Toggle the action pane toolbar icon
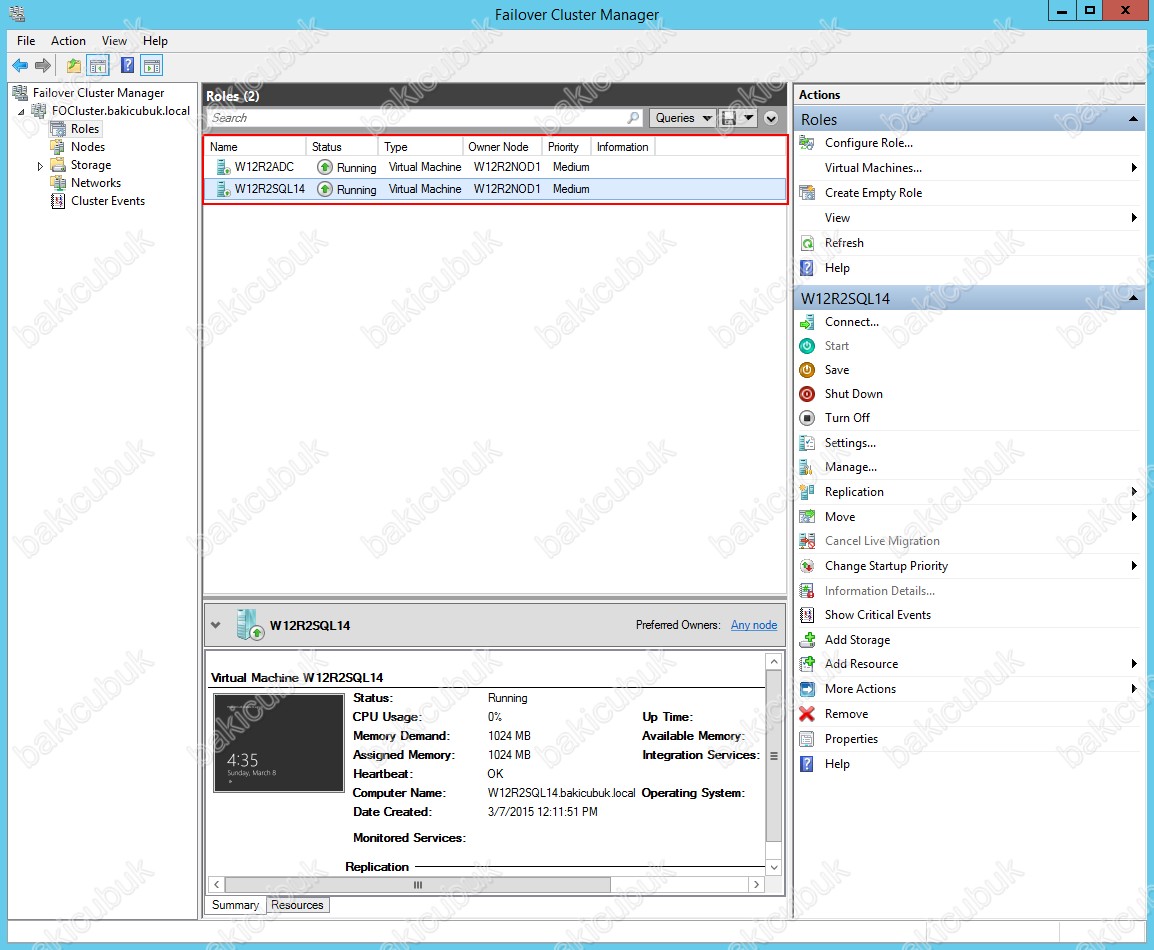This screenshot has width=1154, height=950. point(152,66)
